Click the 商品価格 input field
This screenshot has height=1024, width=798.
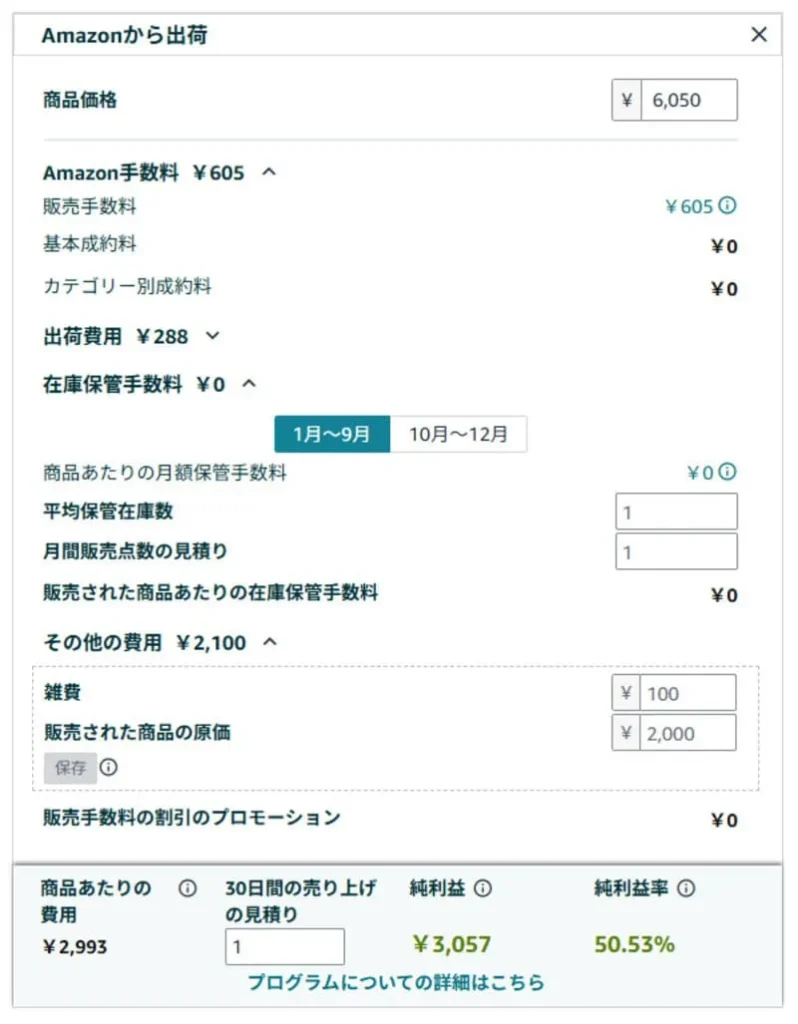(x=689, y=100)
